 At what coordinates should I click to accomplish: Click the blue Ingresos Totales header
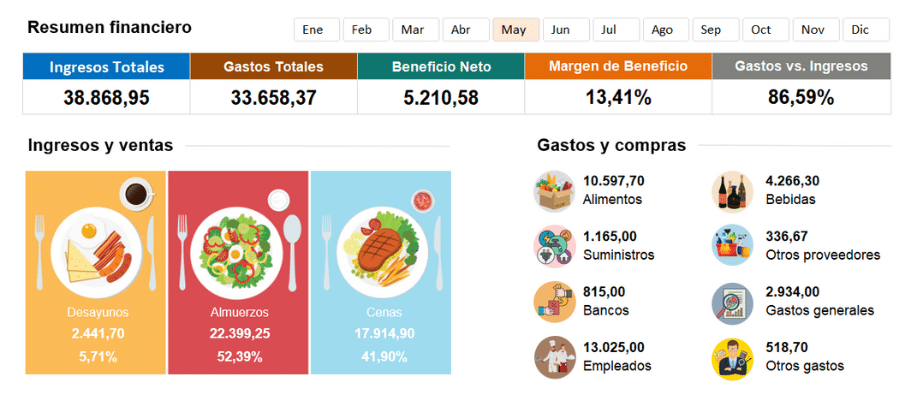coord(106,67)
